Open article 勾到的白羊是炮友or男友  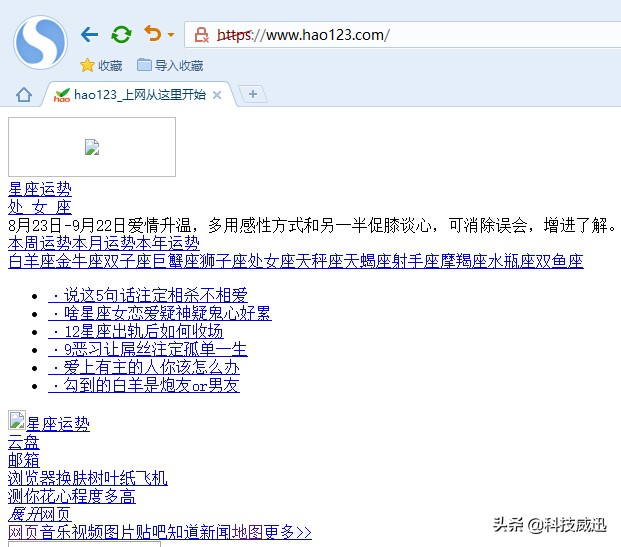pos(144,385)
